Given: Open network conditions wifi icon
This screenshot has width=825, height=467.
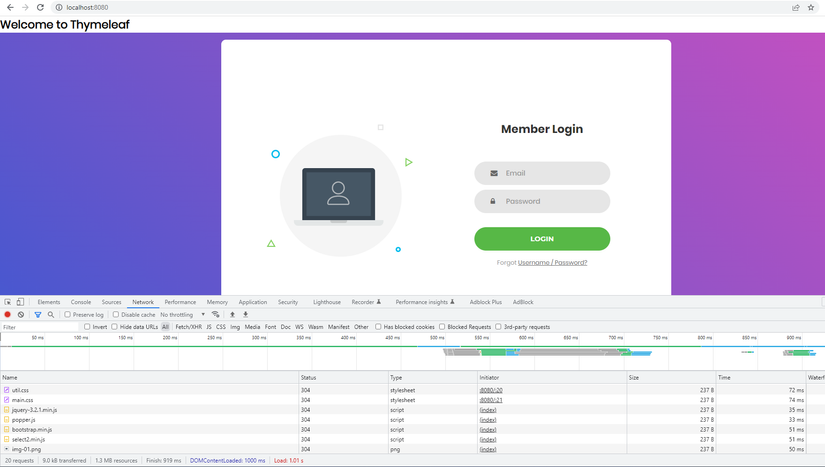Looking at the screenshot, I should pyautogui.click(x=215, y=314).
